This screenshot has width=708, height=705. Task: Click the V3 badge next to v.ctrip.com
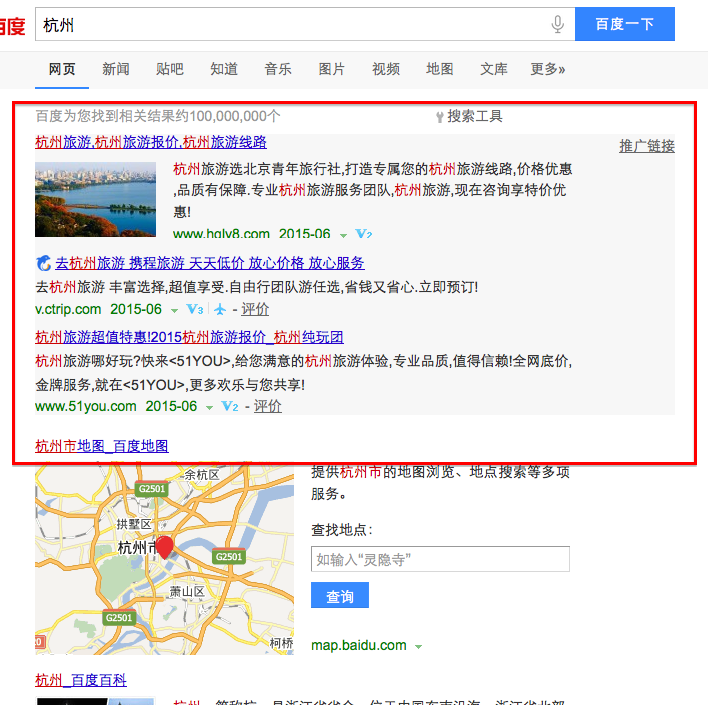194,310
